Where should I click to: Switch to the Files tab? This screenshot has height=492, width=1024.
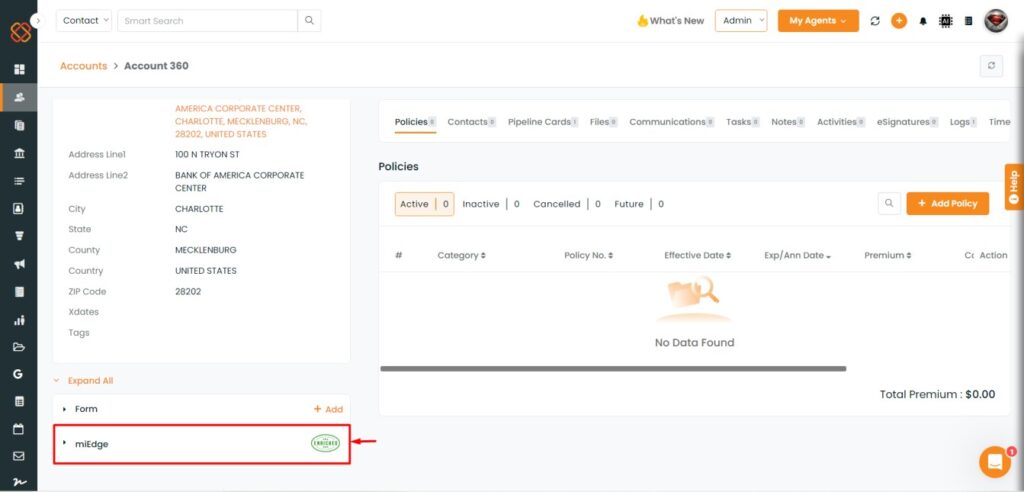click(603, 122)
